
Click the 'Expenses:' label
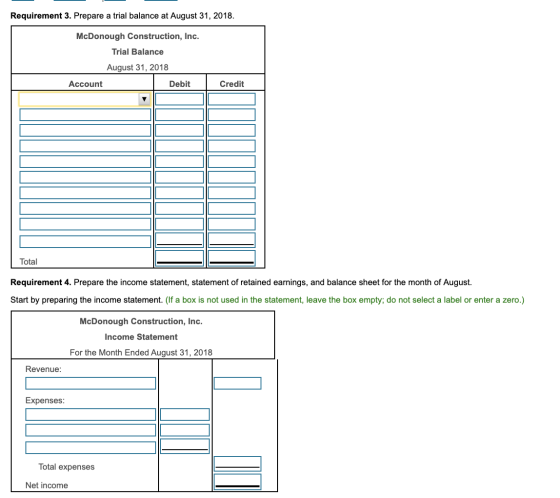point(45,400)
